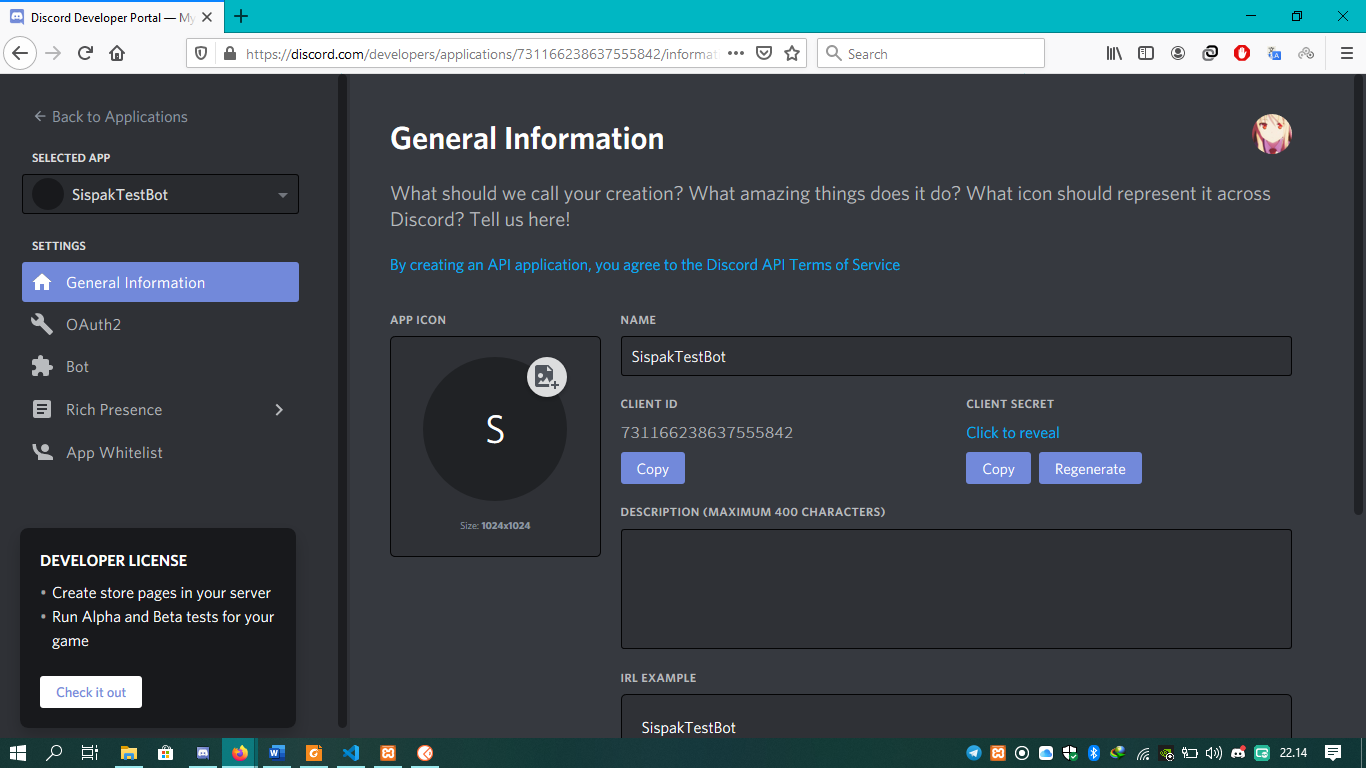Screen dimensions: 1366x768
Task: Regenerate the client secret
Action: click(1090, 468)
